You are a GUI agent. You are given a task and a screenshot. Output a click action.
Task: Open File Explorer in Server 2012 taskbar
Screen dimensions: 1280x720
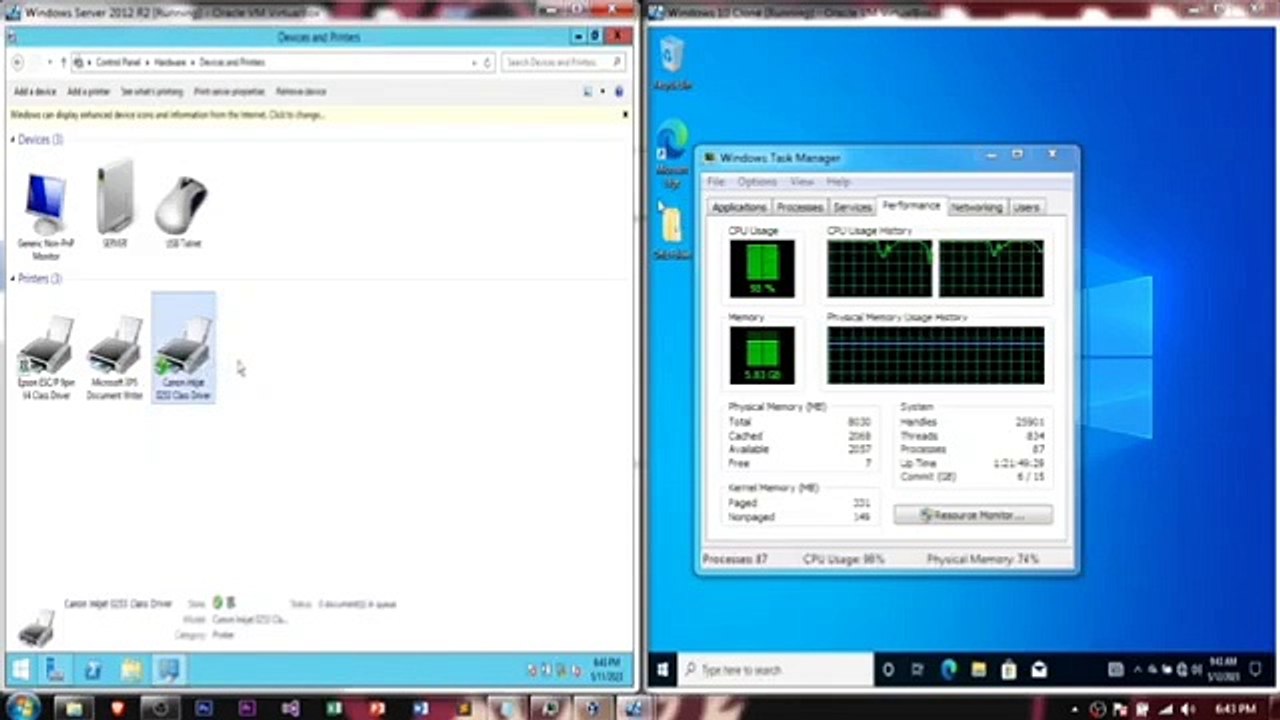[130, 669]
